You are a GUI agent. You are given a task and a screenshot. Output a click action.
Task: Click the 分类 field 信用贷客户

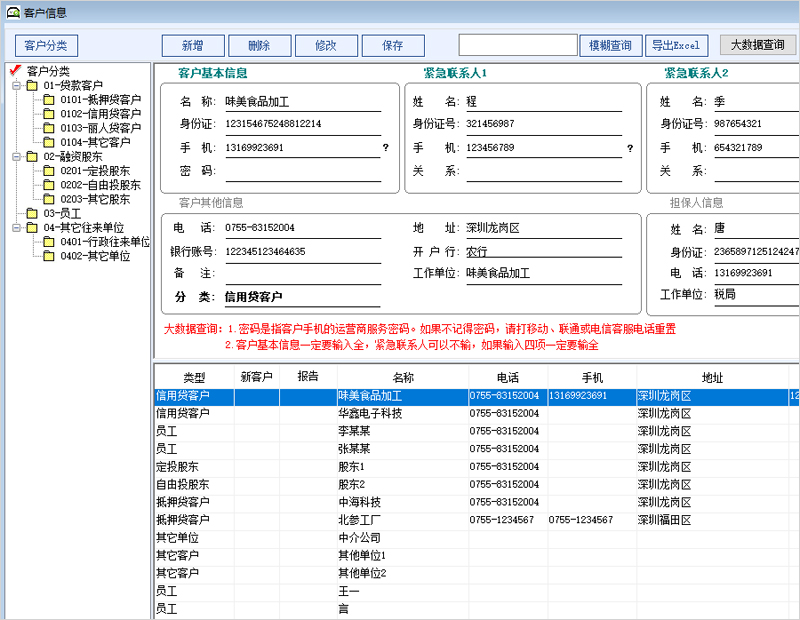[303, 297]
